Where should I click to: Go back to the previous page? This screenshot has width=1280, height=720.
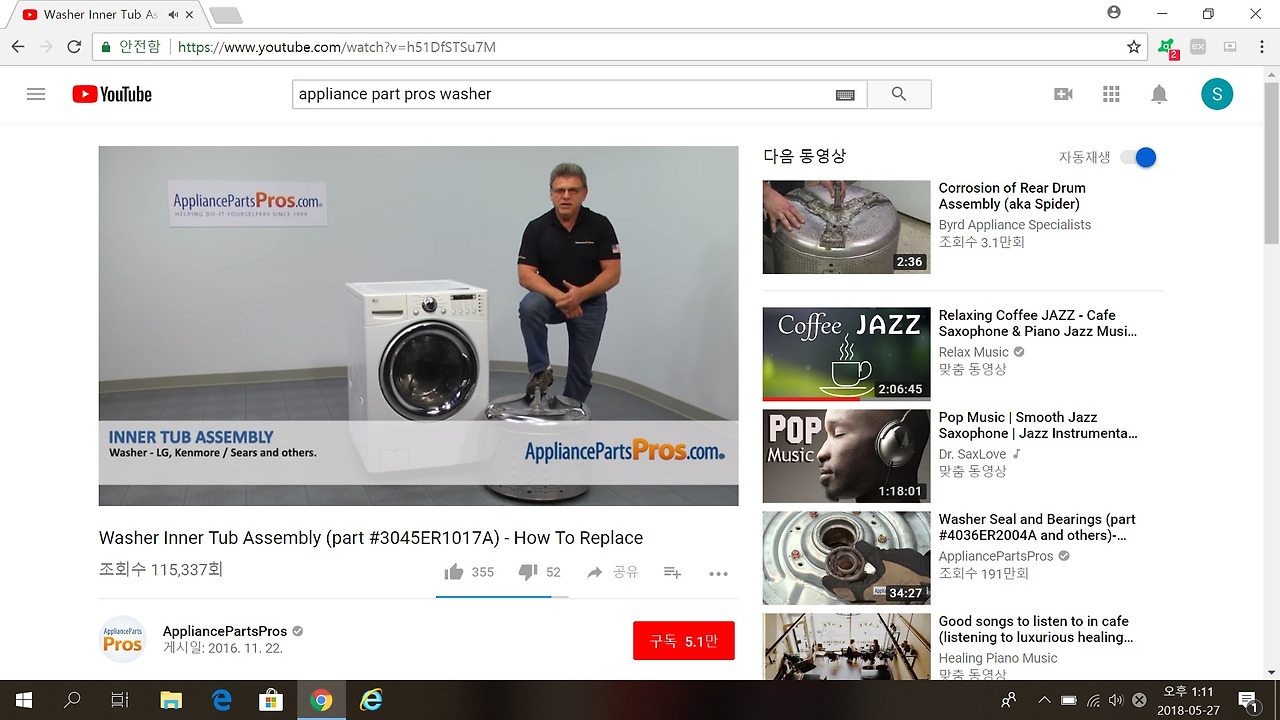pyautogui.click(x=18, y=47)
